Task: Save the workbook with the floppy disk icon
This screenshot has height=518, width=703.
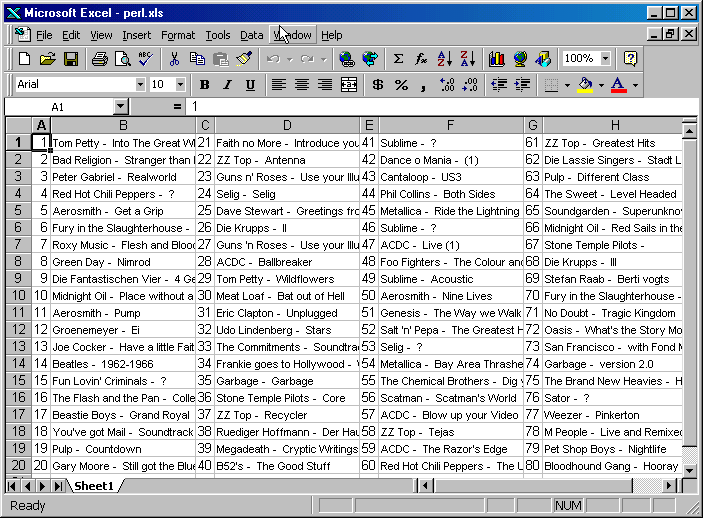Action: 71,59
